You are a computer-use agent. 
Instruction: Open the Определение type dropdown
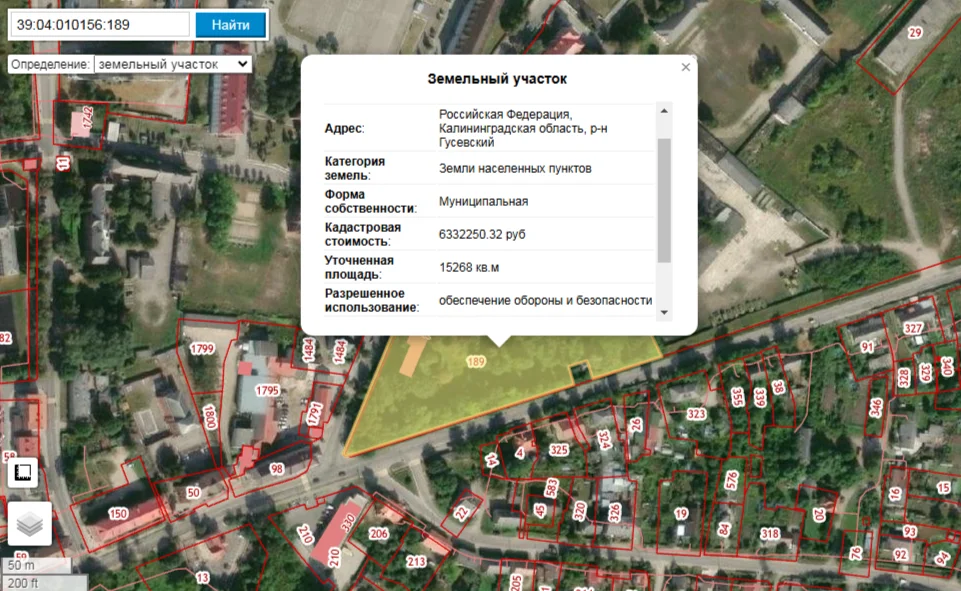[173, 64]
